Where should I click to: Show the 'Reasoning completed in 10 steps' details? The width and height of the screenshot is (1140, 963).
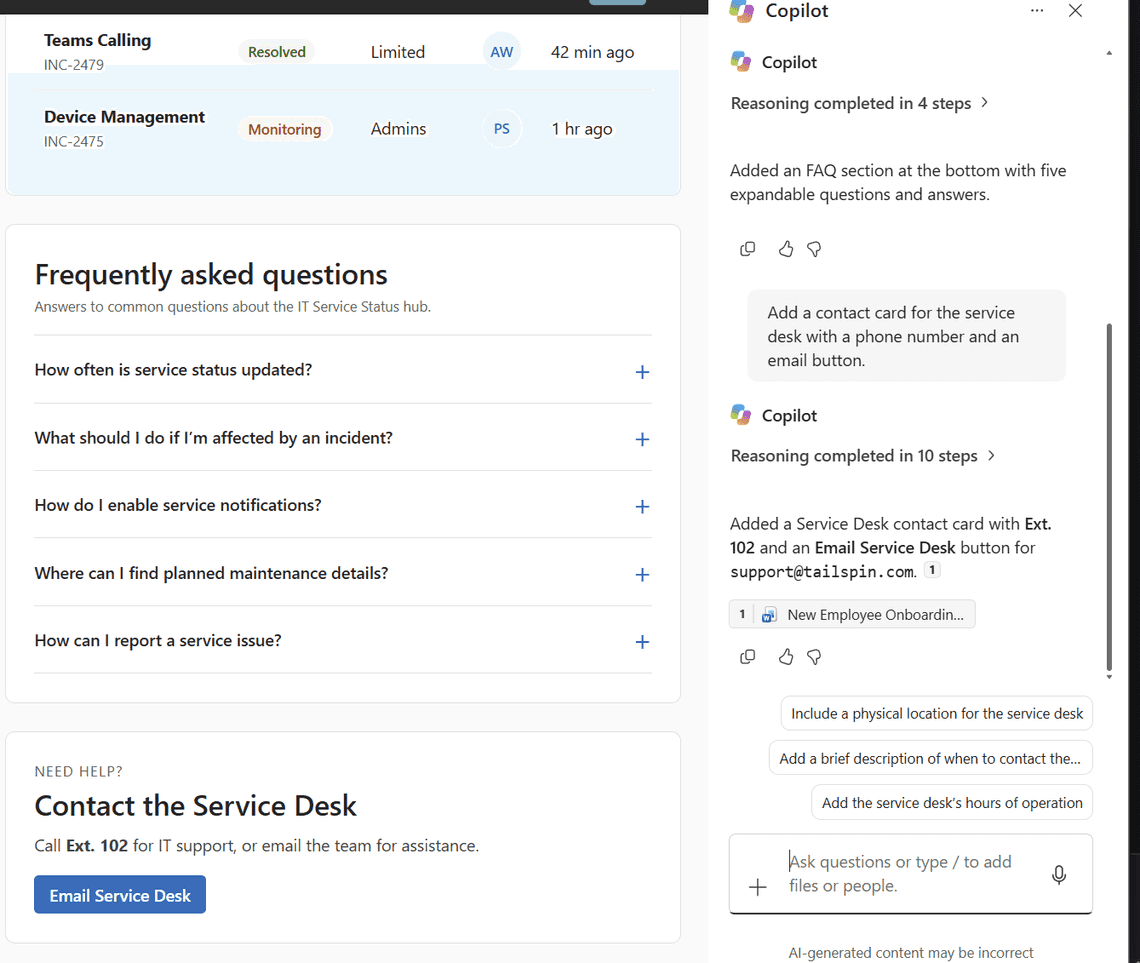point(863,456)
